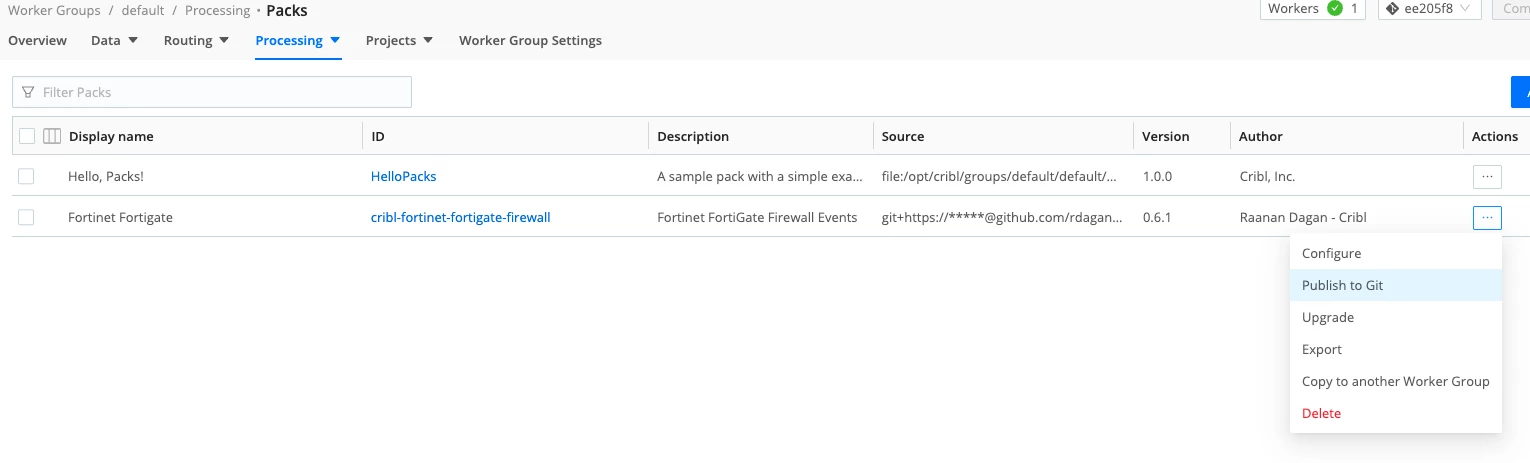The height and width of the screenshot is (463, 1530).
Task: Click the Filter Packs input field
Action: coord(220,92)
